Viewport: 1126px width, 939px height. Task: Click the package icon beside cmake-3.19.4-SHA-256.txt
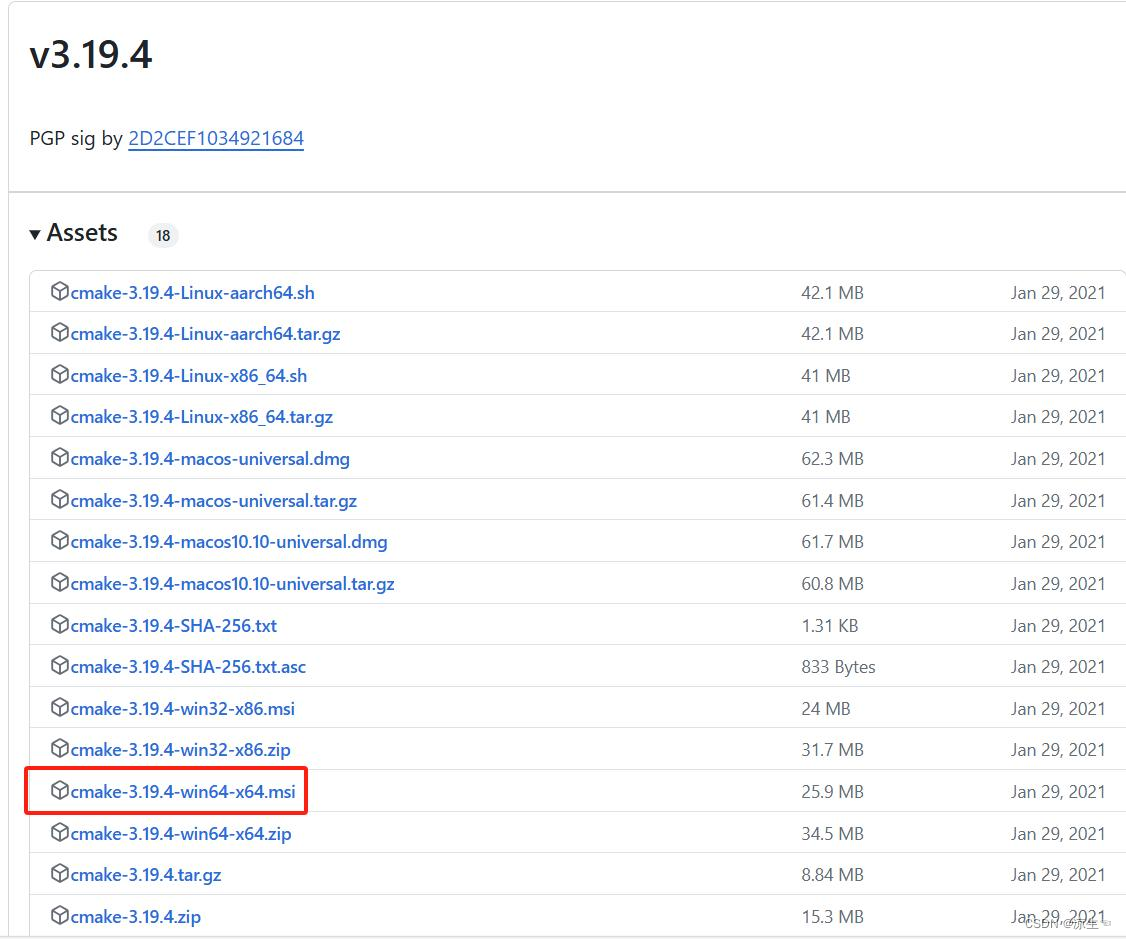(60, 625)
